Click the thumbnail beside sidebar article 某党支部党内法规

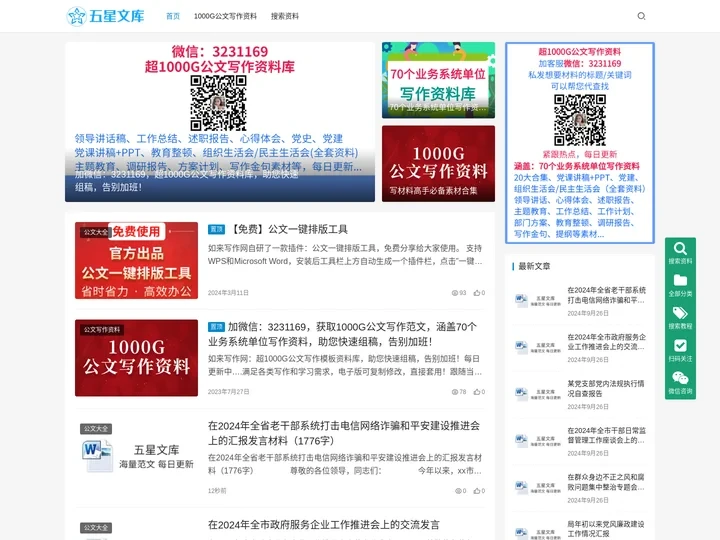[537, 393]
